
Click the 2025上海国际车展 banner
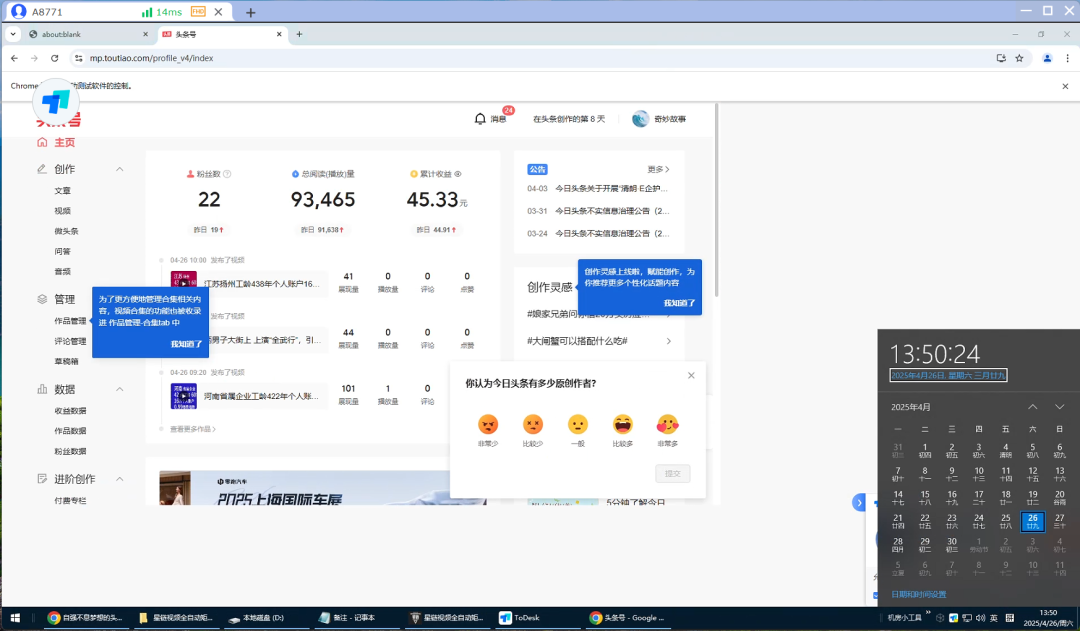click(322, 488)
